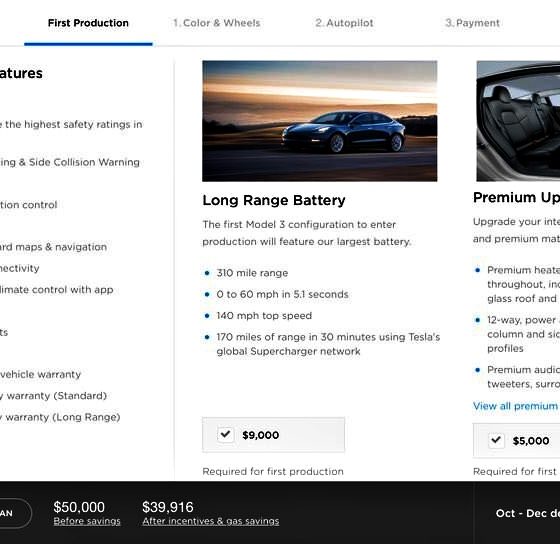Toggle the $9,000 Long Range Battery checkbox

[x=225, y=435]
